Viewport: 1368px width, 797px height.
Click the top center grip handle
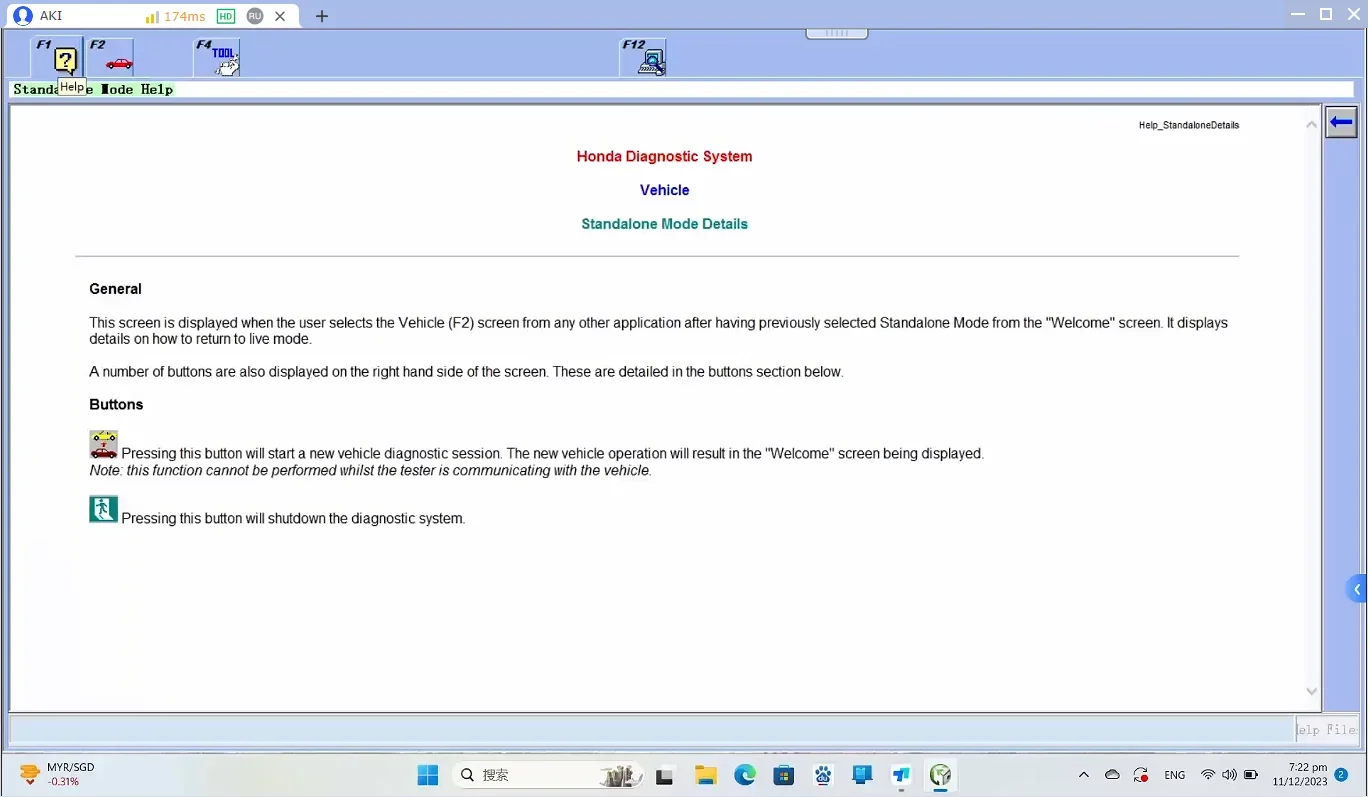click(837, 33)
